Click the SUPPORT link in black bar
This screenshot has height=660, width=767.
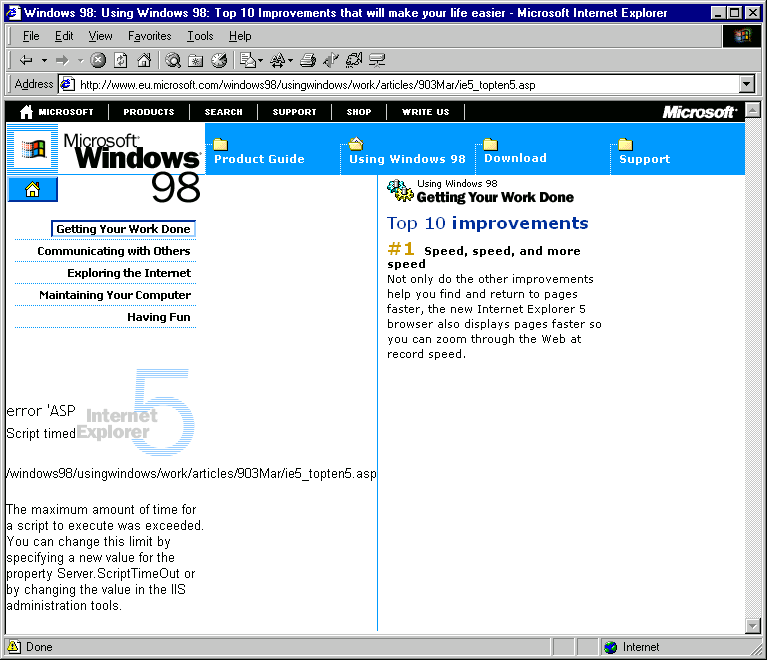coord(294,112)
